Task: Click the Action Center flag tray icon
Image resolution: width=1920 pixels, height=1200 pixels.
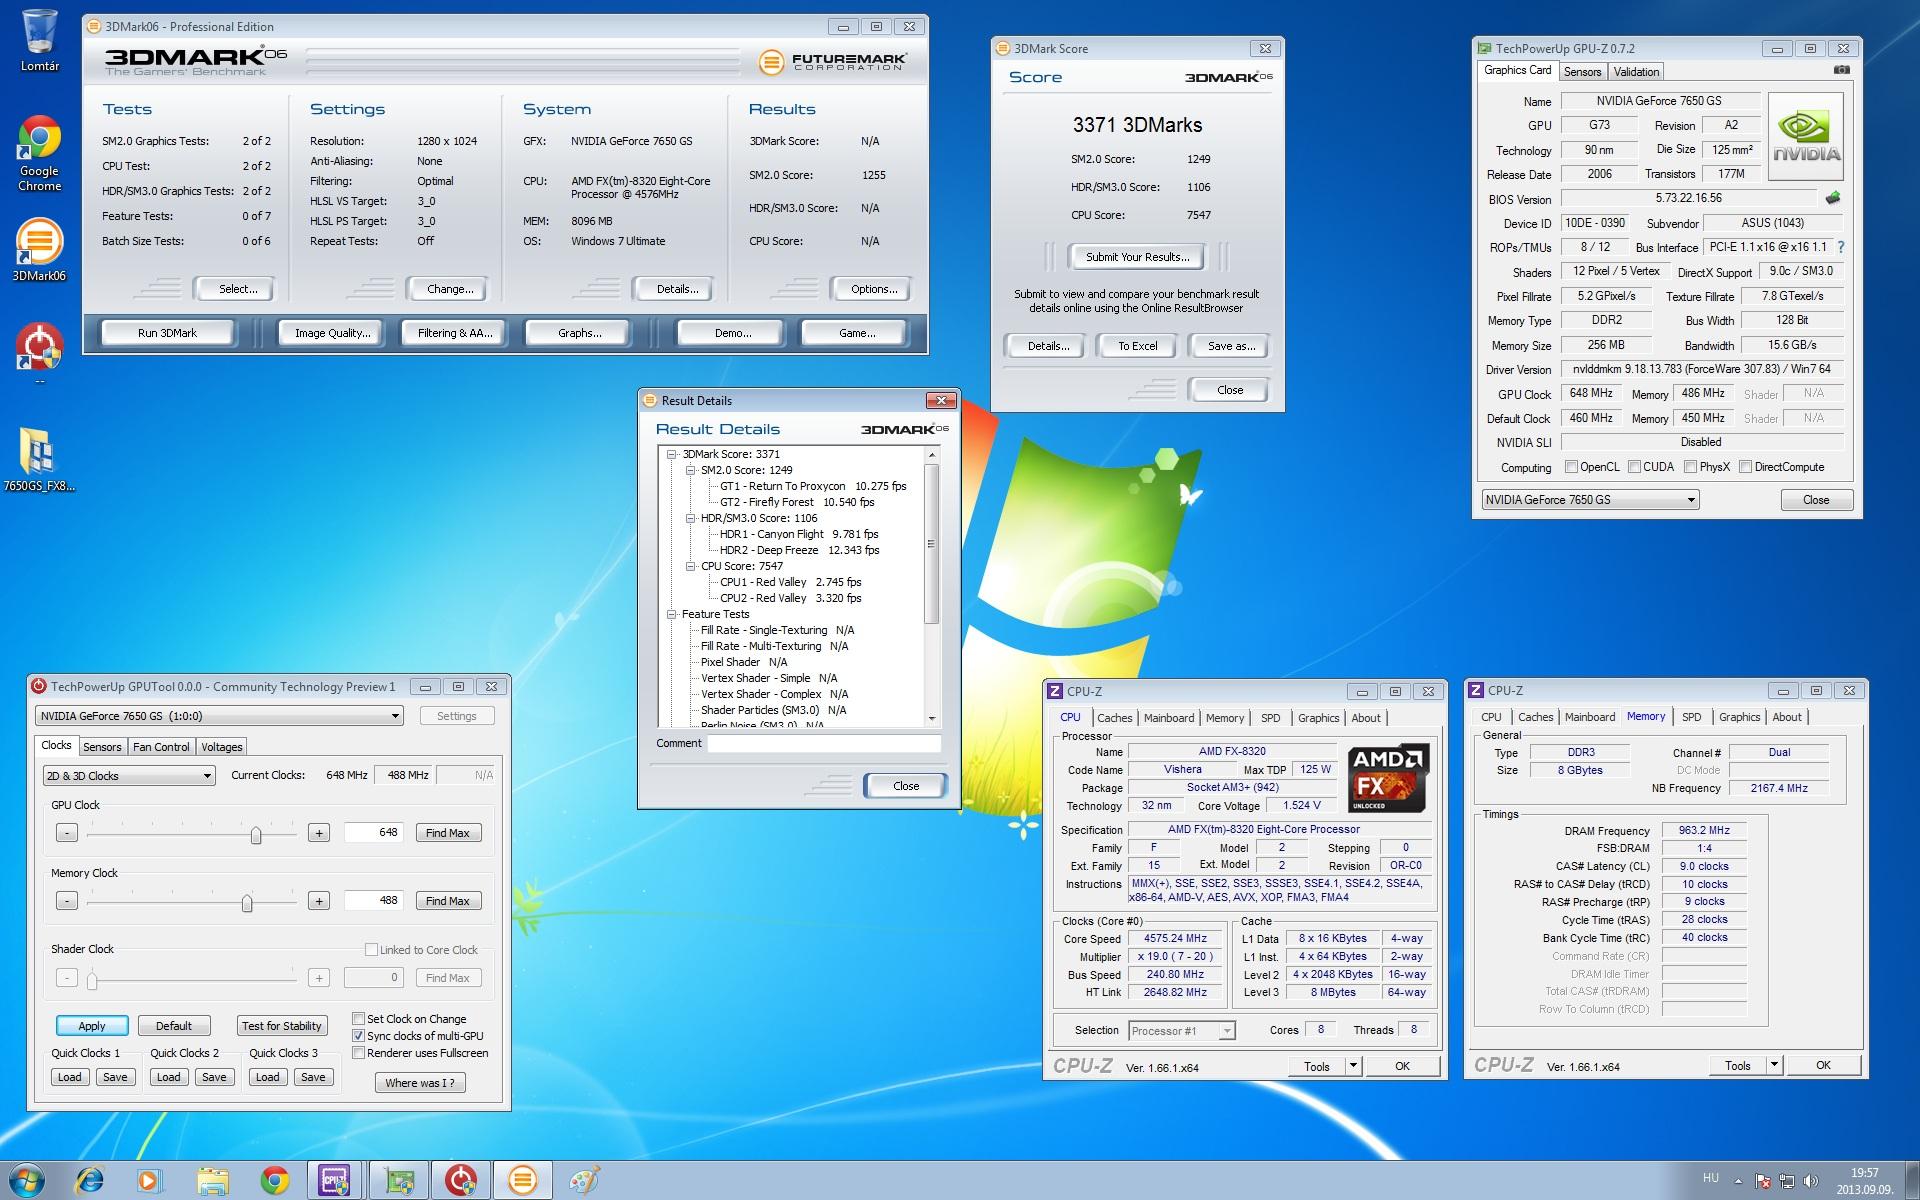Action: (1763, 1181)
